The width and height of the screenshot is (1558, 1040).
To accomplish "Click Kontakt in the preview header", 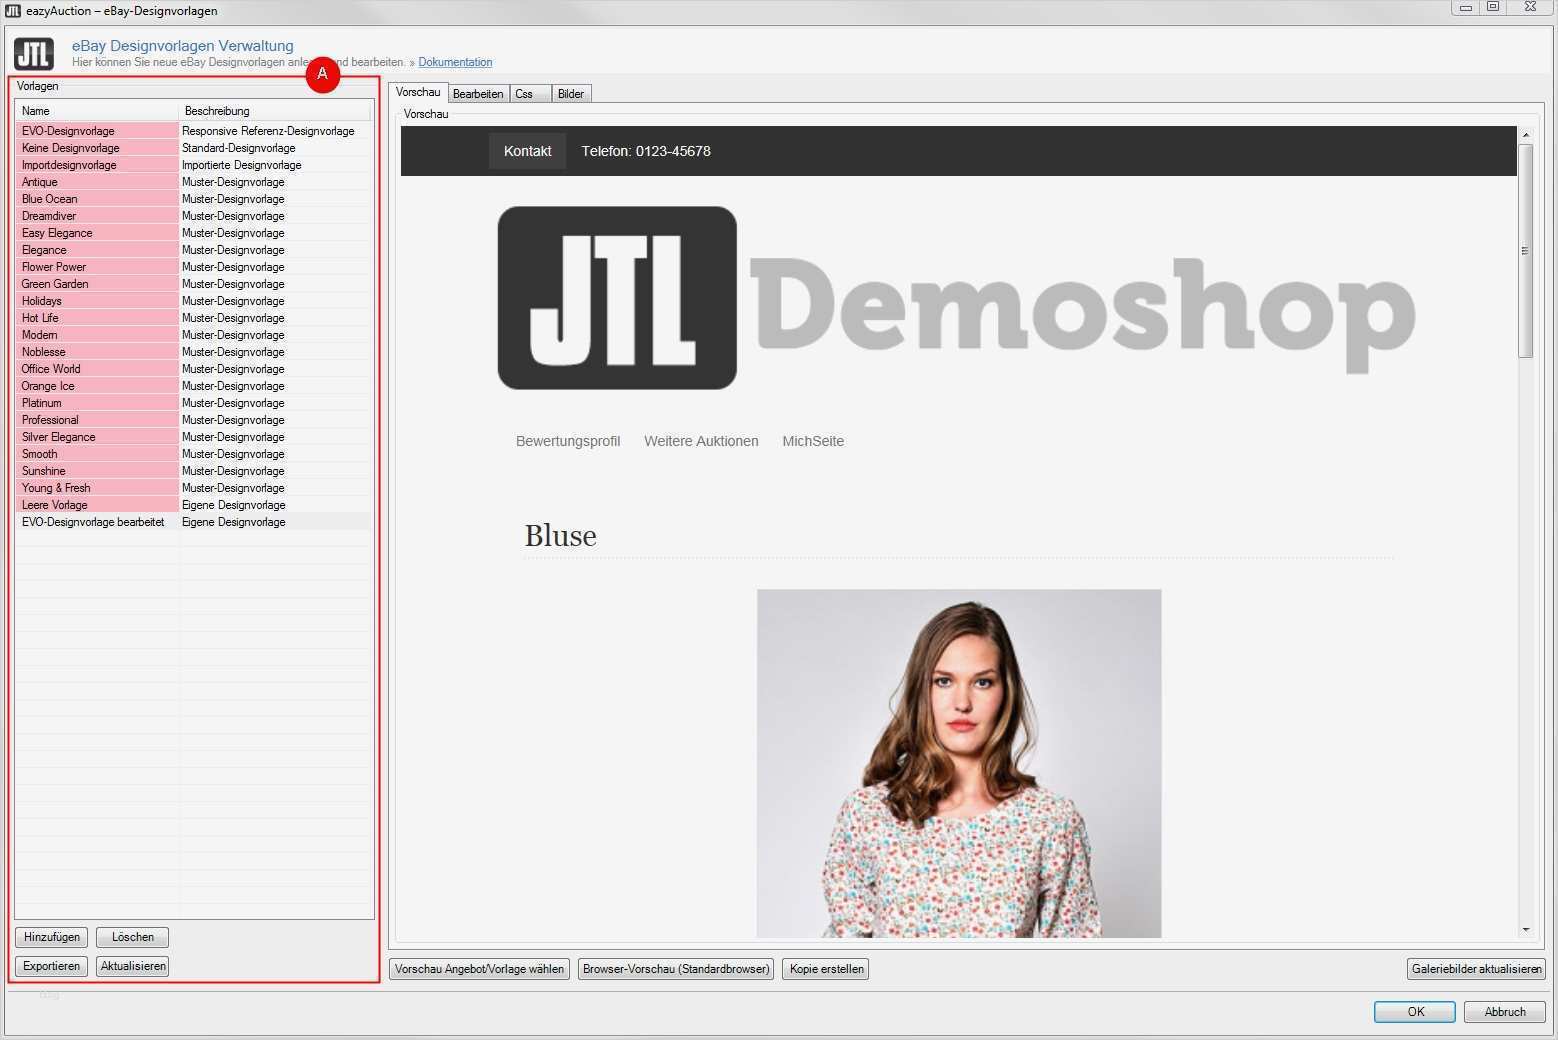I will [x=527, y=151].
